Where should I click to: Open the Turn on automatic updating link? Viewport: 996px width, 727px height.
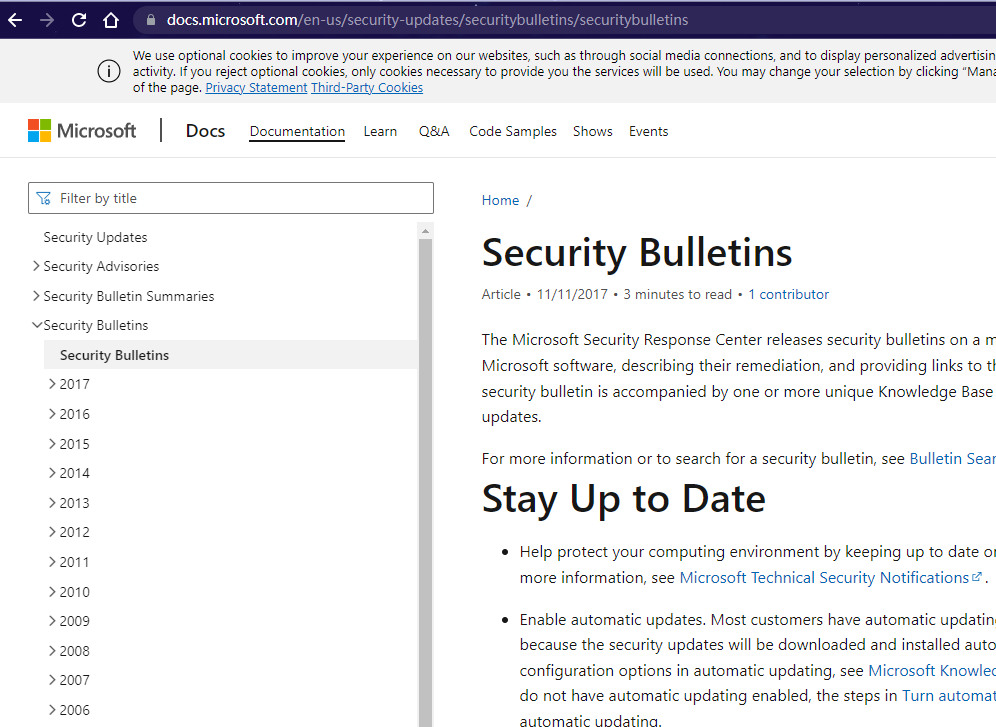948,696
